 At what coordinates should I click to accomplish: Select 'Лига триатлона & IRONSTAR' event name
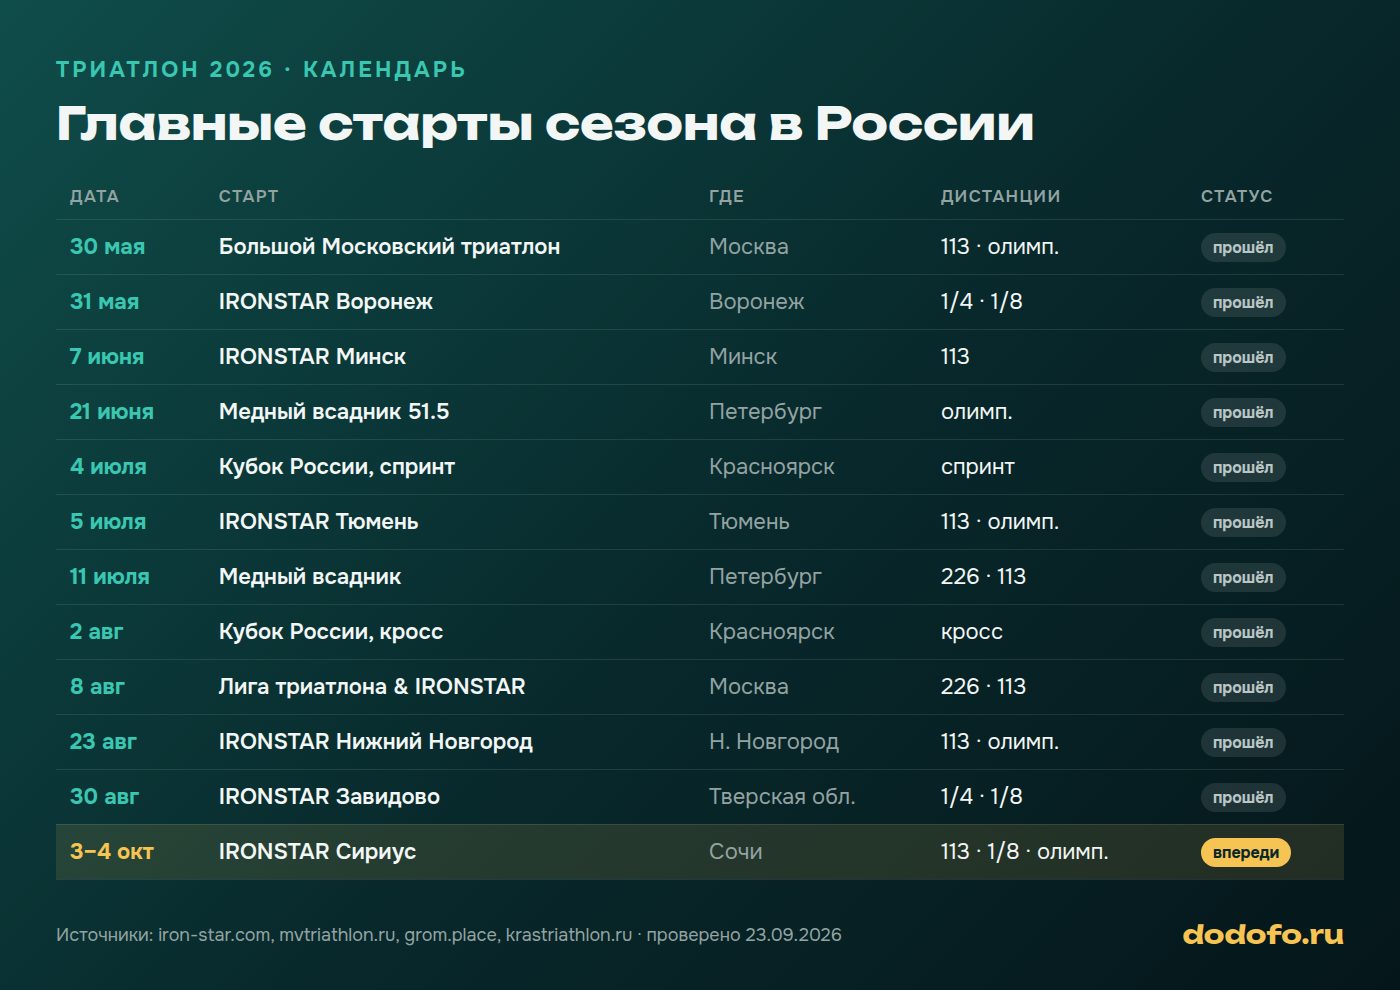pos(372,687)
